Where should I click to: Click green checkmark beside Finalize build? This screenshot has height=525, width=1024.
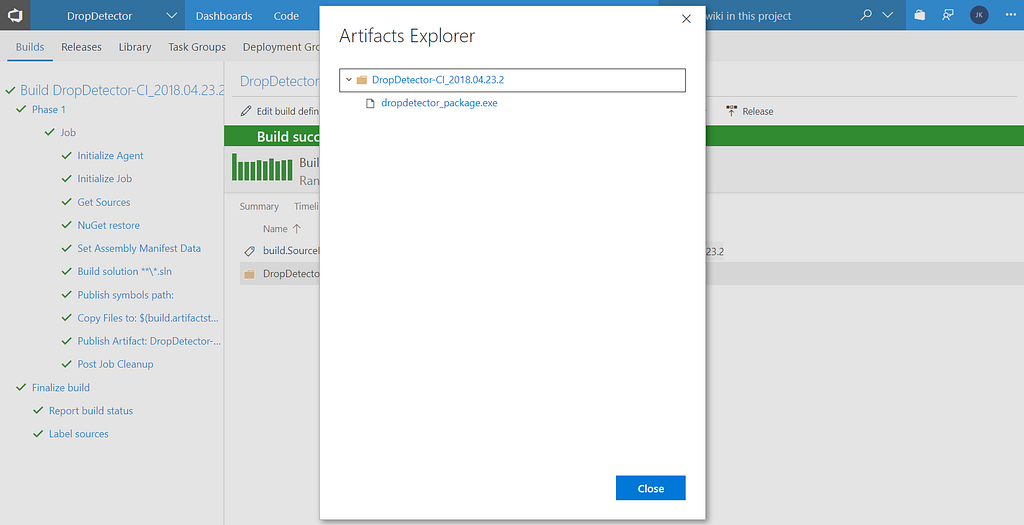pyautogui.click(x=21, y=387)
